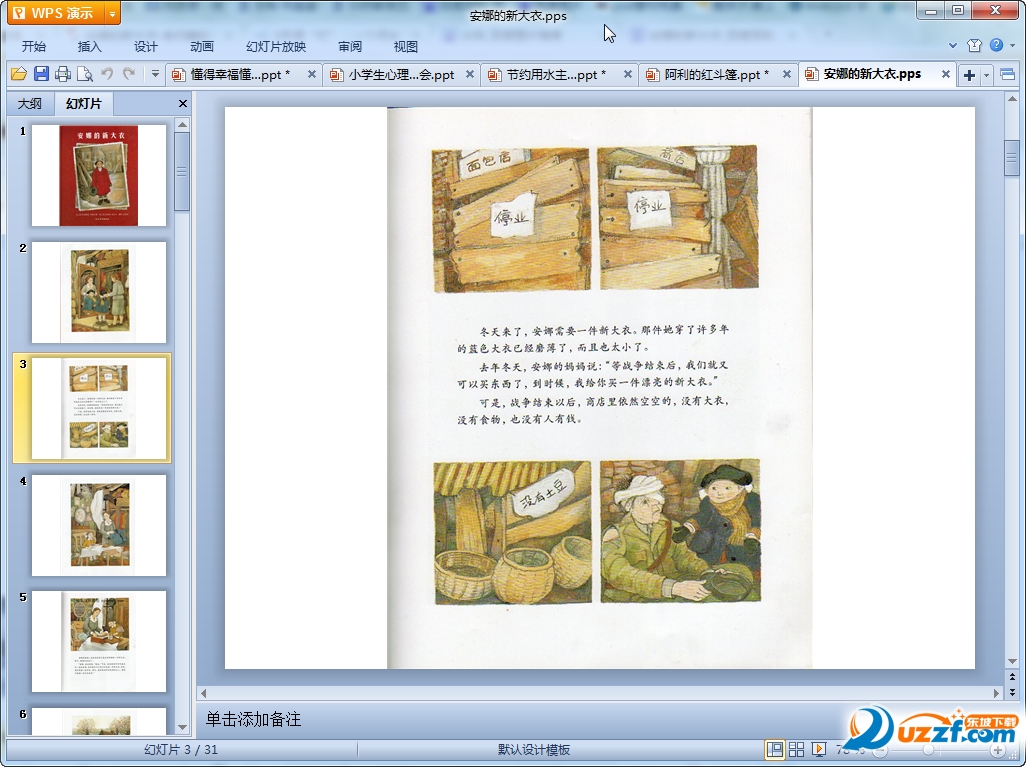
Task: Expand the small arrow next to the help icon
Action: pyautogui.click(x=1012, y=46)
